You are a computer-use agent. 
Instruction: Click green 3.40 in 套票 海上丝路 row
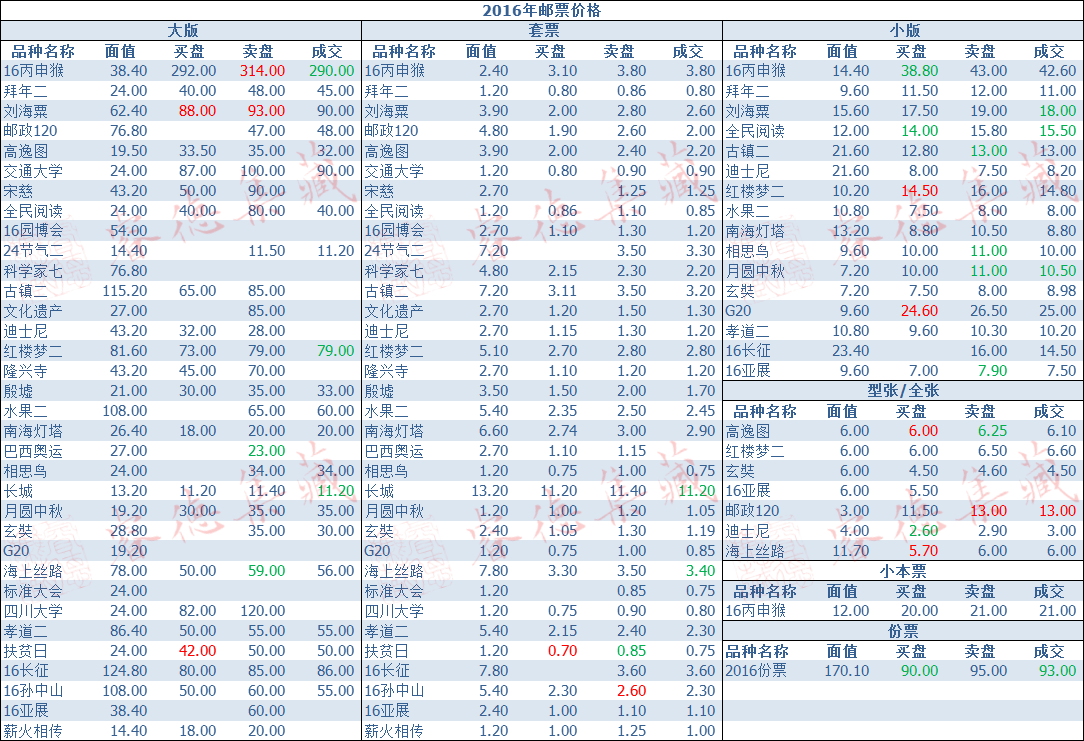[x=700, y=571]
